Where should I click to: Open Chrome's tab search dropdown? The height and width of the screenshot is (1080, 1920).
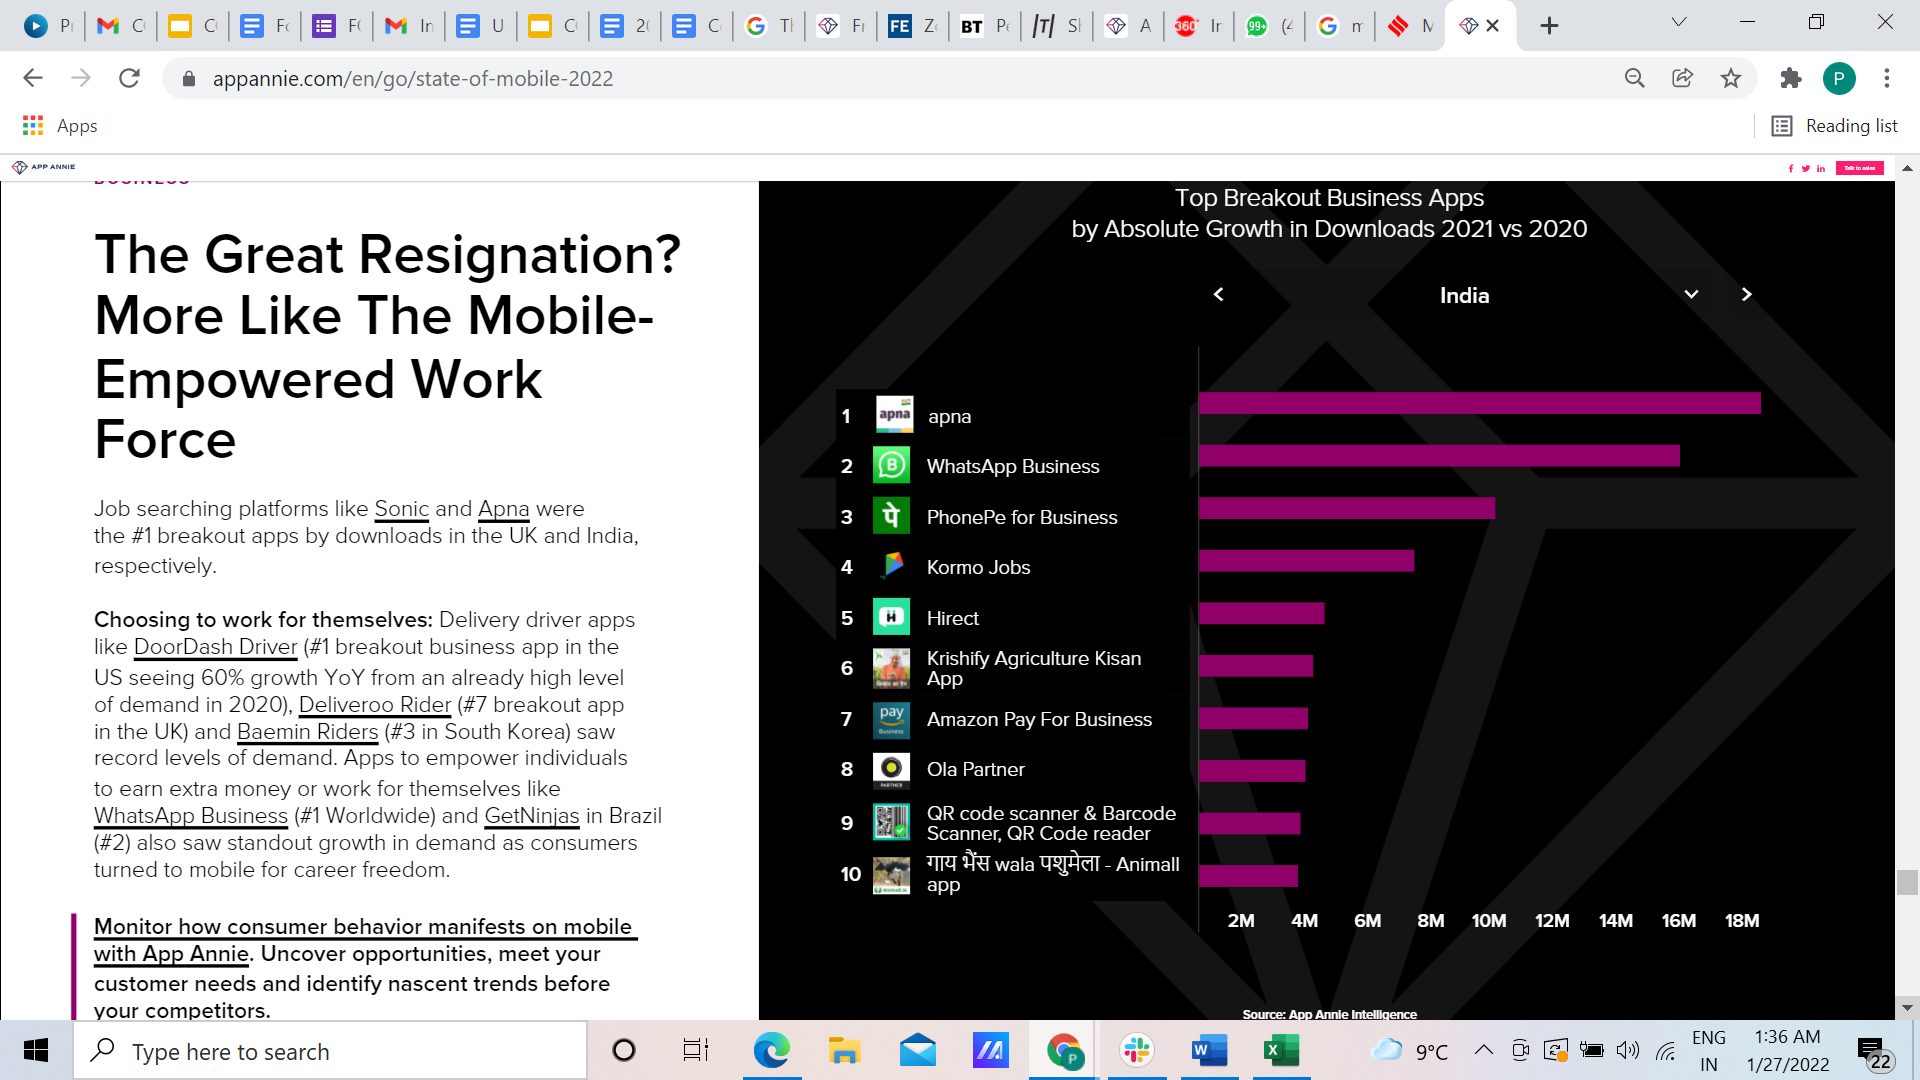point(1678,22)
